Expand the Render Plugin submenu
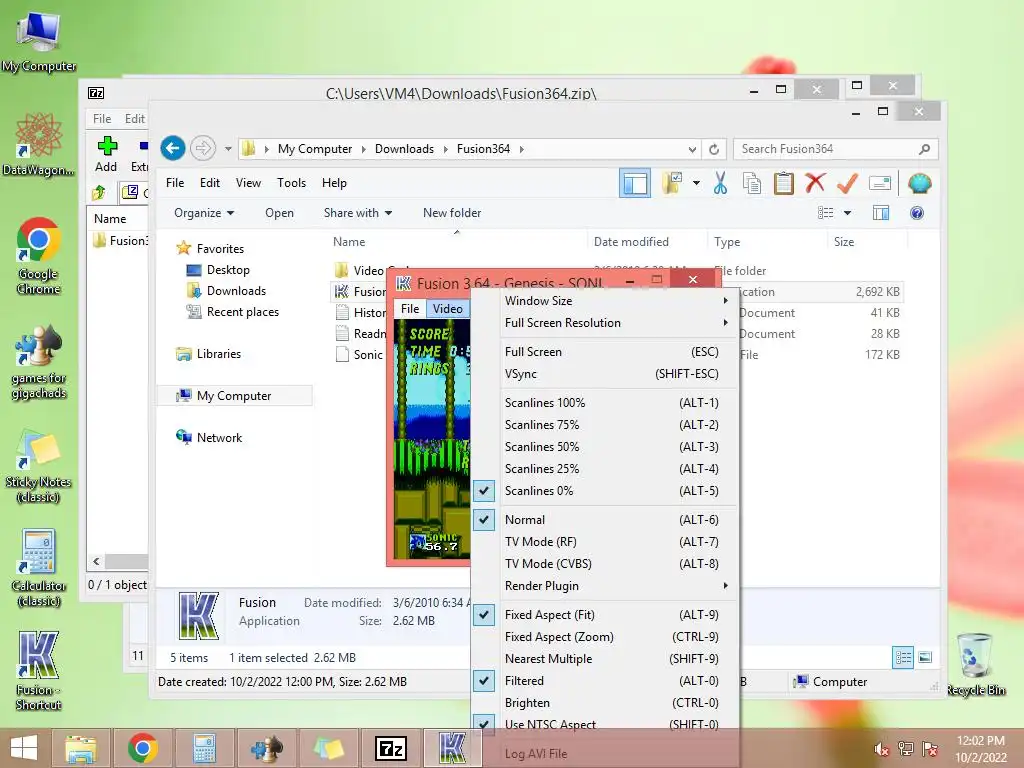This screenshot has width=1024, height=768. (x=605, y=586)
